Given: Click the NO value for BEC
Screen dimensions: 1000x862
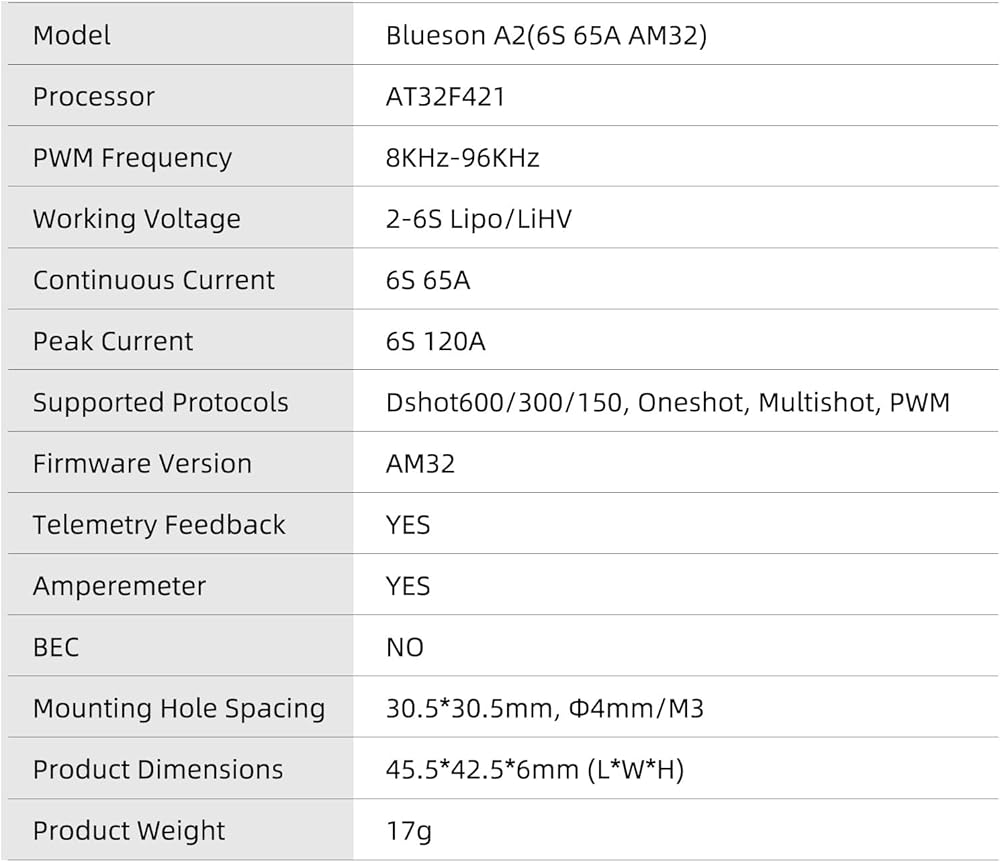Looking at the screenshot, I should 405,647.
